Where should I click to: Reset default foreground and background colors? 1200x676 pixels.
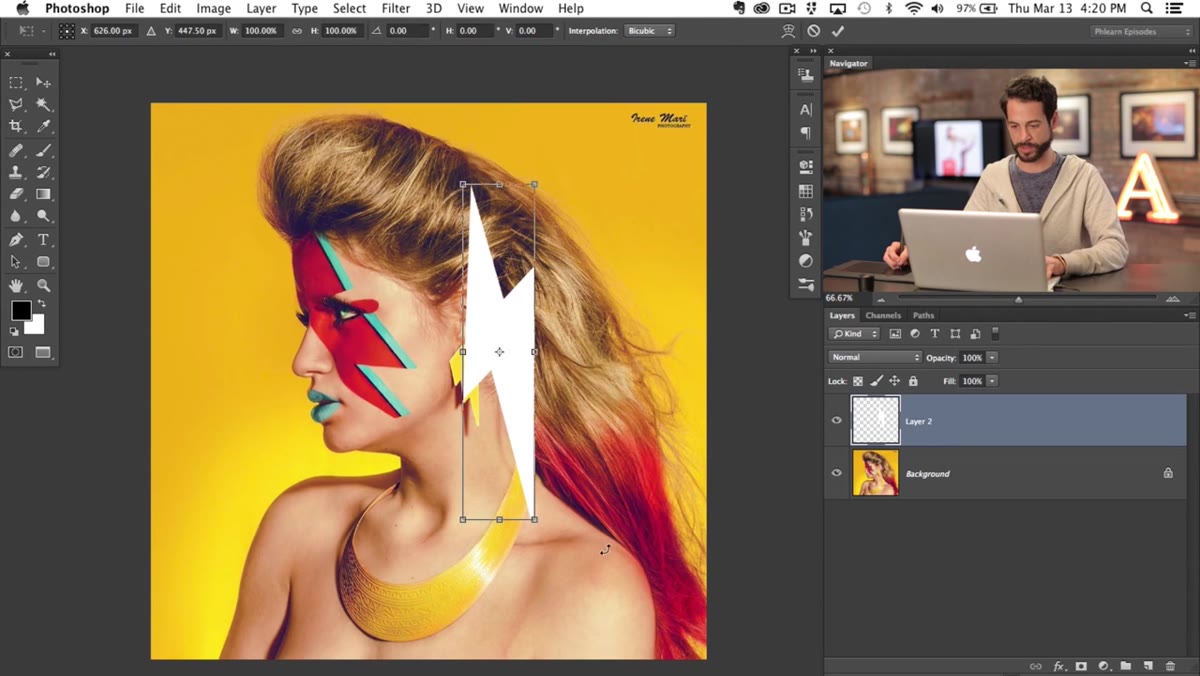[x=14, y=331]
